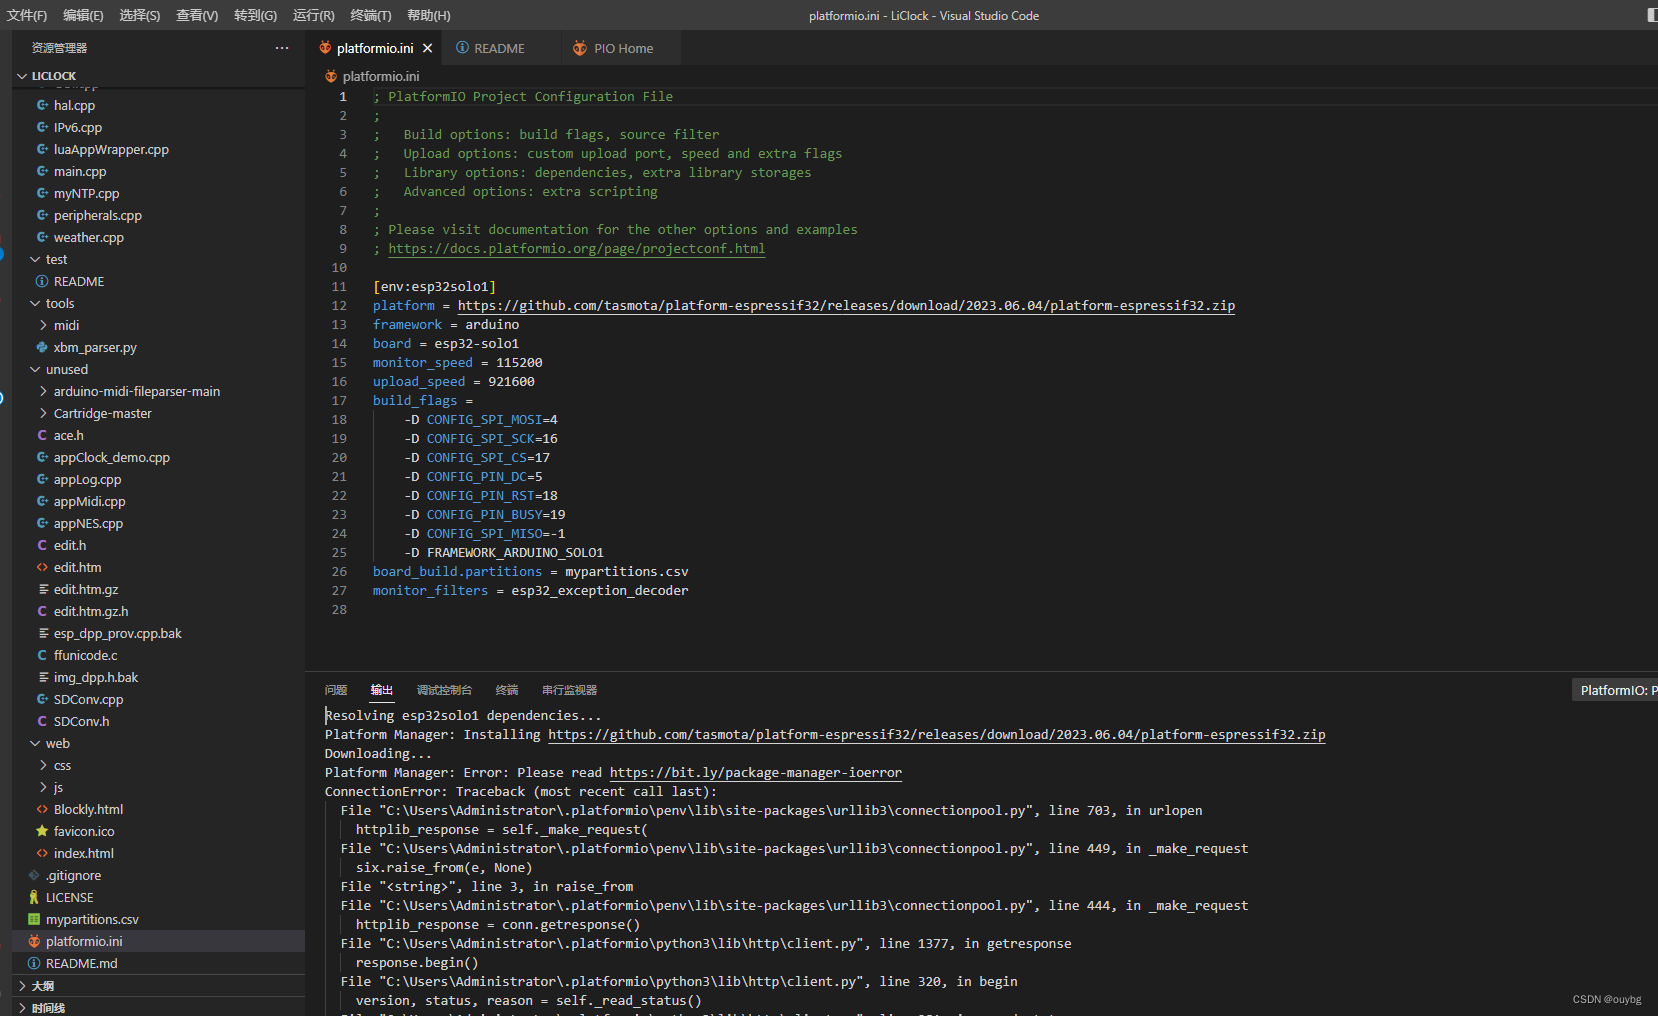Open the 文件(F) menu

coord(27,15)
